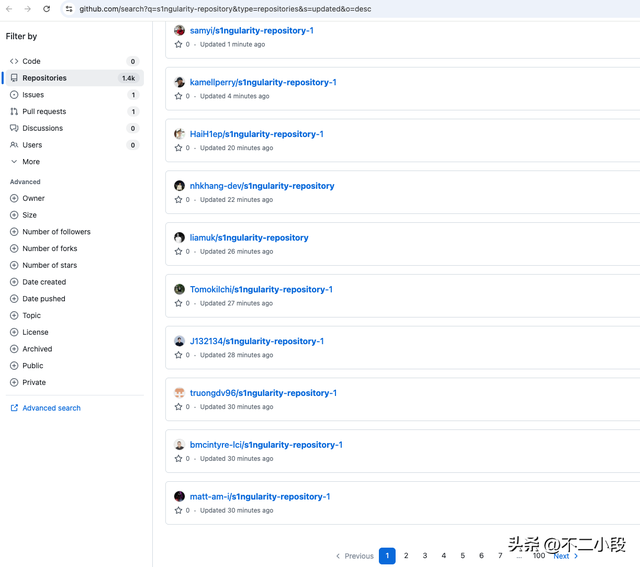This screenshot has width=640, height=567.
Task: Add the Private filter
Action: coord(28,382)
